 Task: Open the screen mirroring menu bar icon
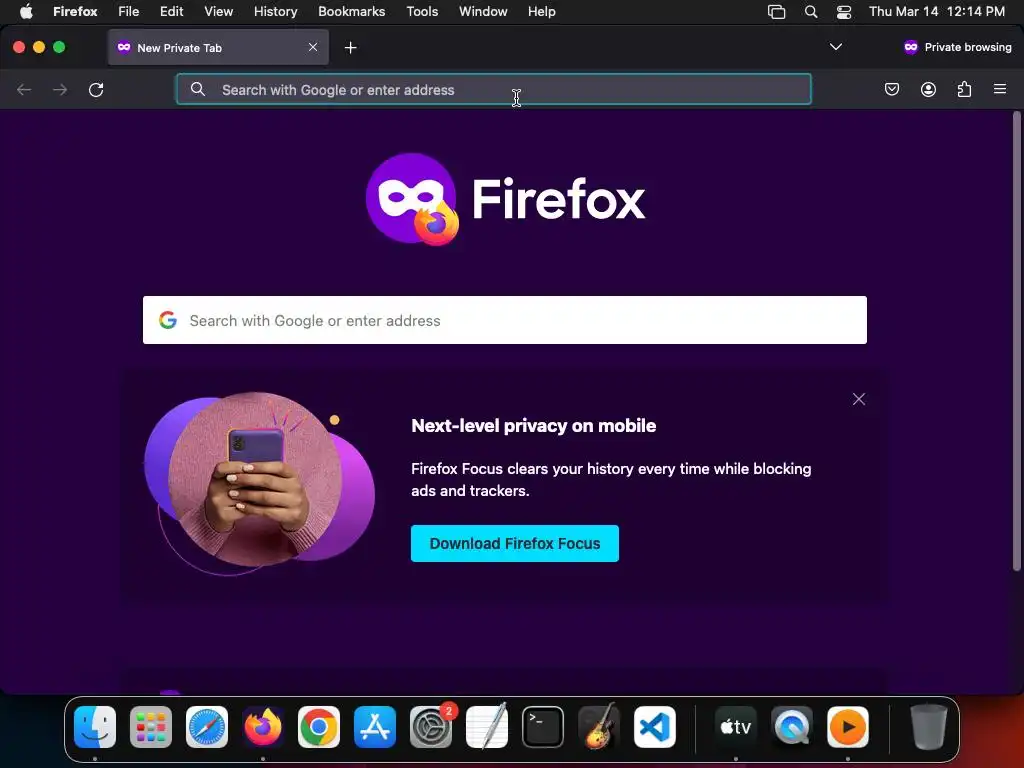tap(776, 12)
